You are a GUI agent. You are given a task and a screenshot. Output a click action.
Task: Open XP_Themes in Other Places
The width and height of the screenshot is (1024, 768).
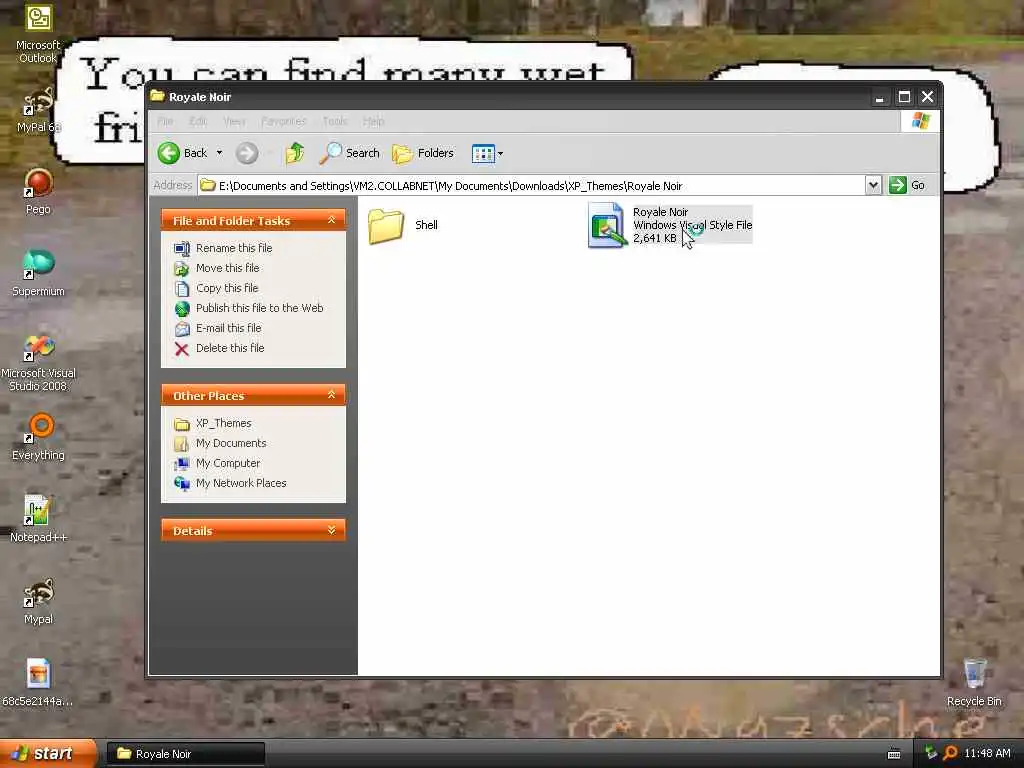point(223,423)
